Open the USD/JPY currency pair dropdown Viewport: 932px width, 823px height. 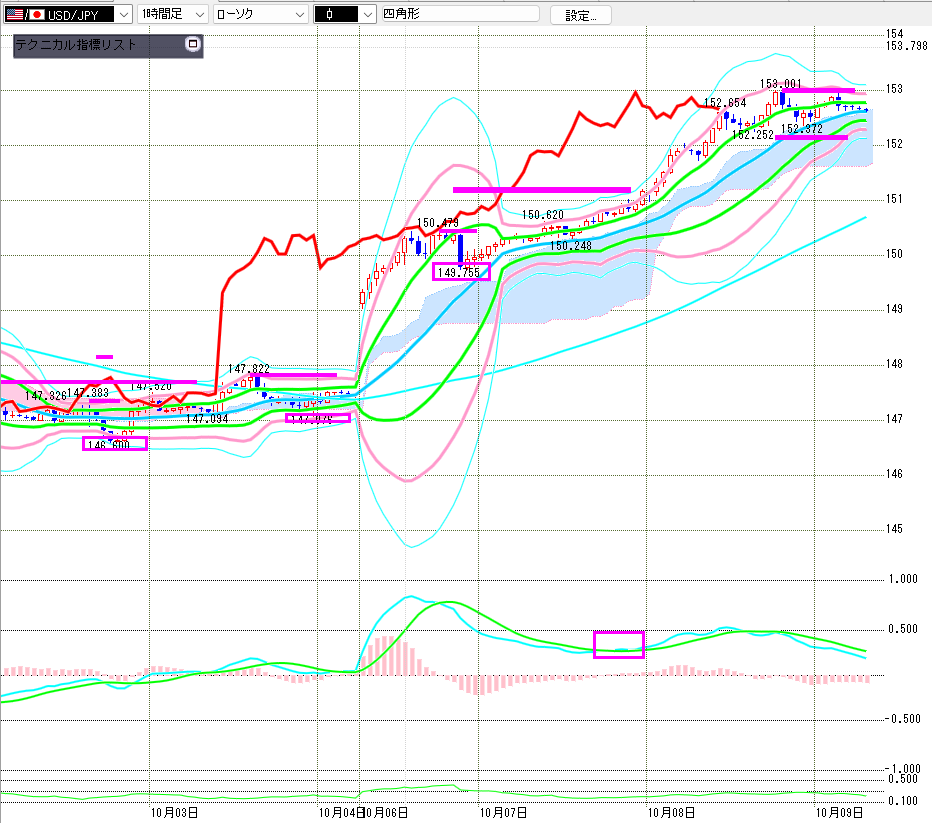pyautogui.click(x=122, y=15)
